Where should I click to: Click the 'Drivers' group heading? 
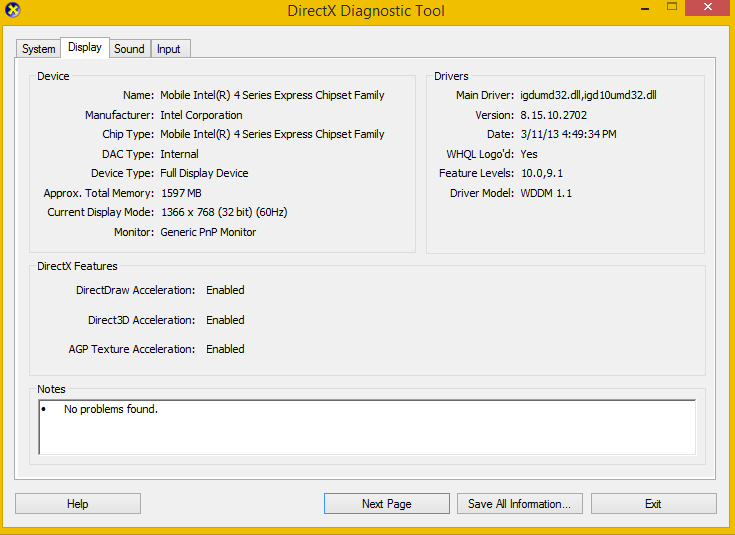[x=451, y=76]
